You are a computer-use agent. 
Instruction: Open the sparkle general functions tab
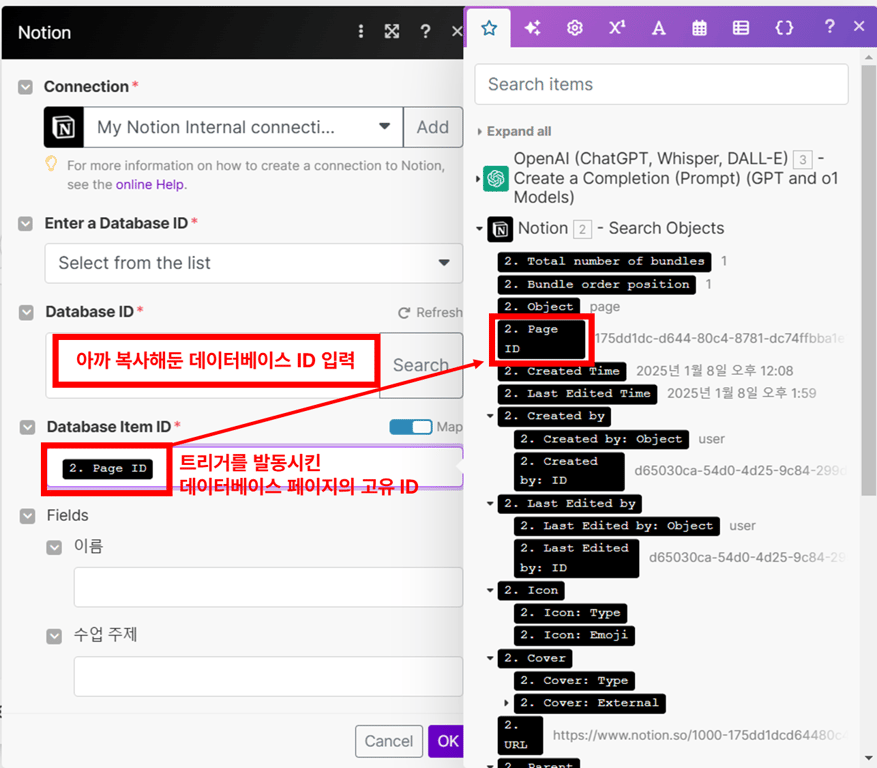(532, 27)
